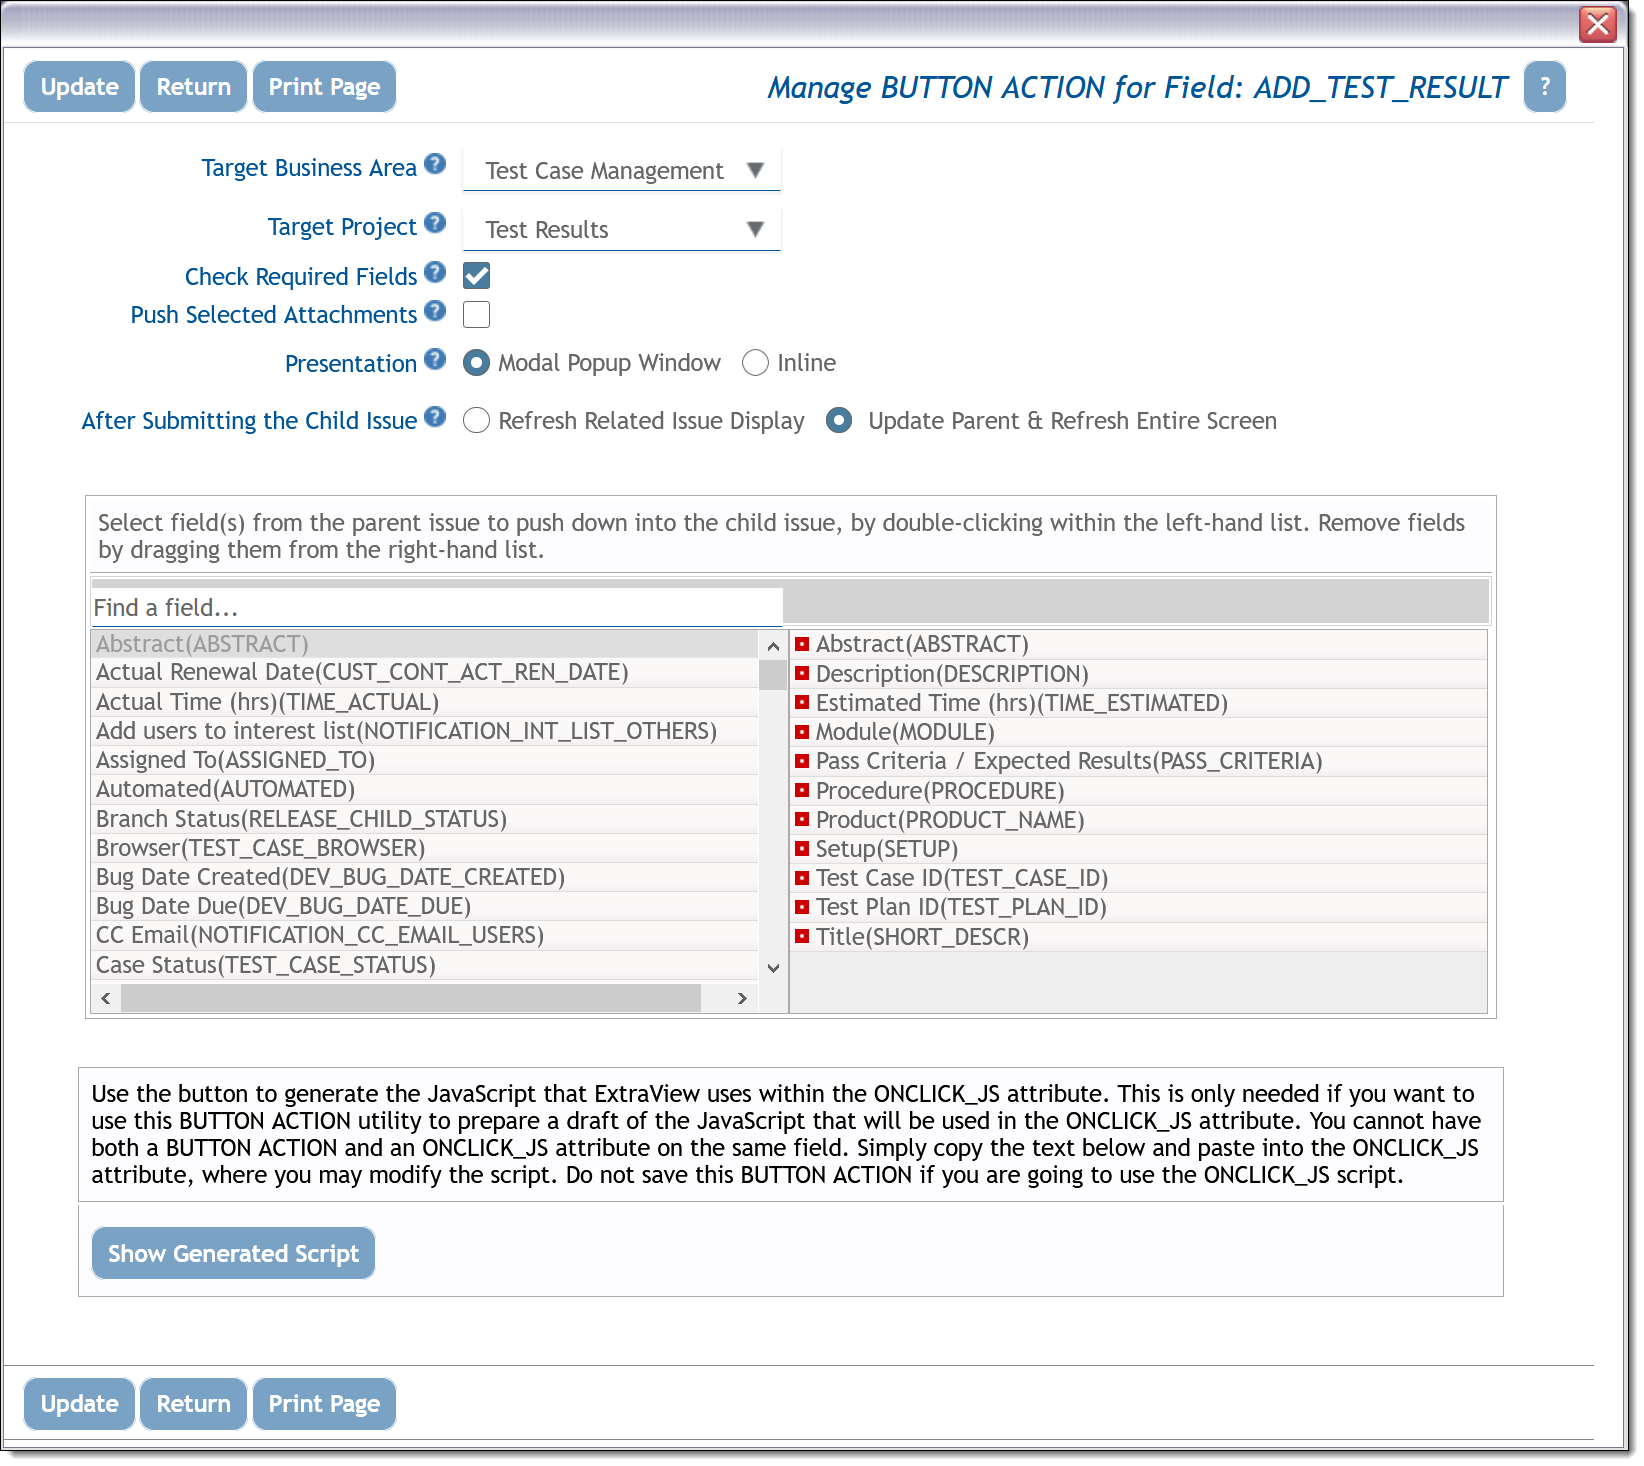Open the Target Business Area dropdown
This screenshot has height=1466, width=1644.
coord(621,170)
